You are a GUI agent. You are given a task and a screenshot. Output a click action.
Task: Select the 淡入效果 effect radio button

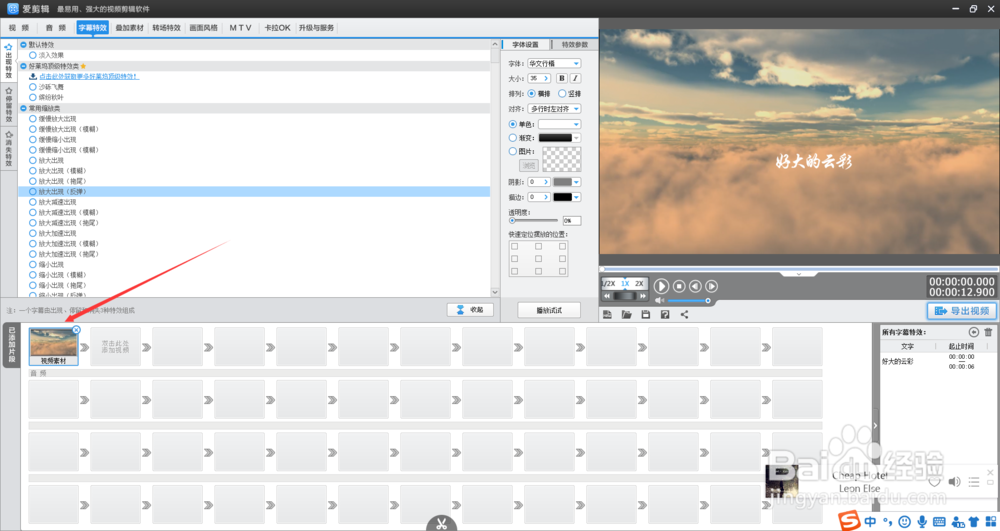point(33,55)
